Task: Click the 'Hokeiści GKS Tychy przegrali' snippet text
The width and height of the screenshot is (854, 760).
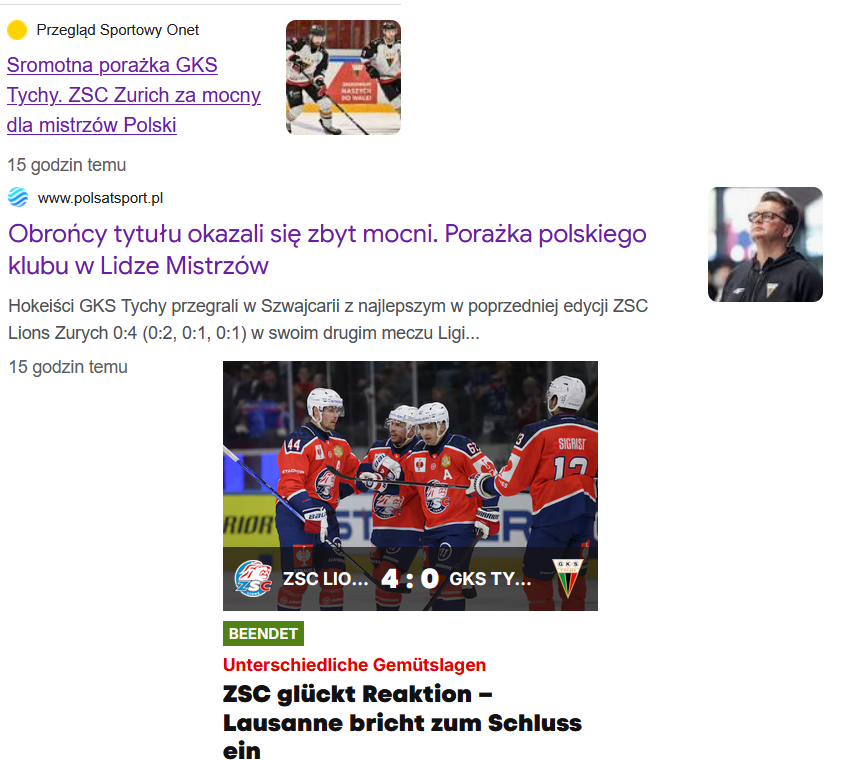Action: pyautogui.click(x=328, y=319)
